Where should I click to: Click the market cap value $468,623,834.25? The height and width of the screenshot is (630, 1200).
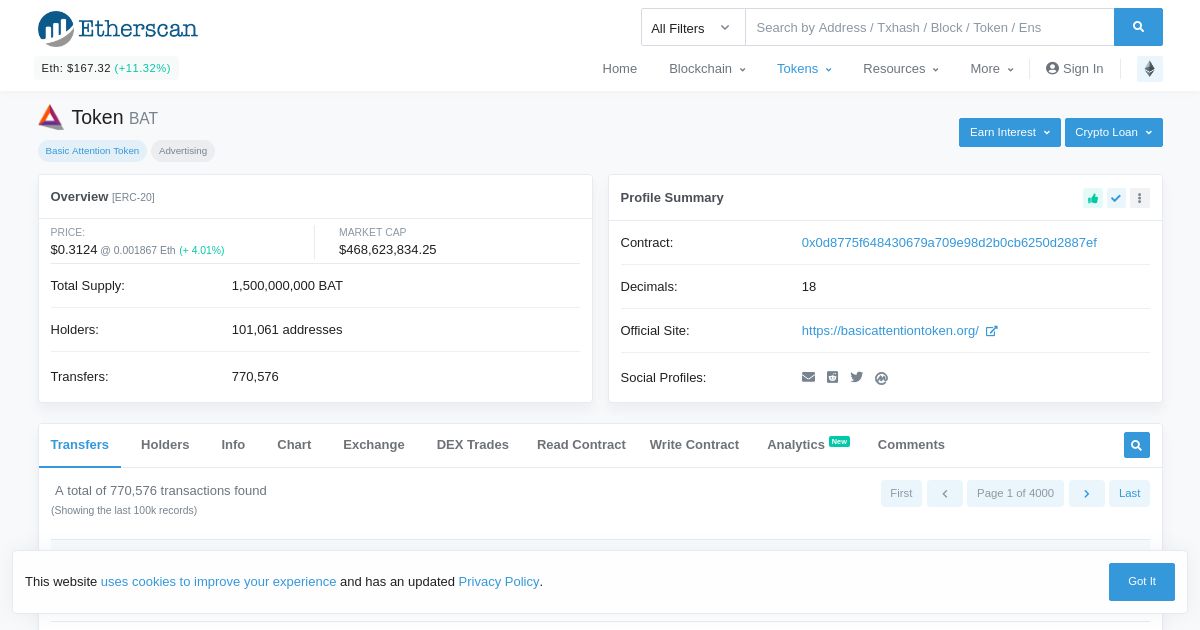coord(388,250)
